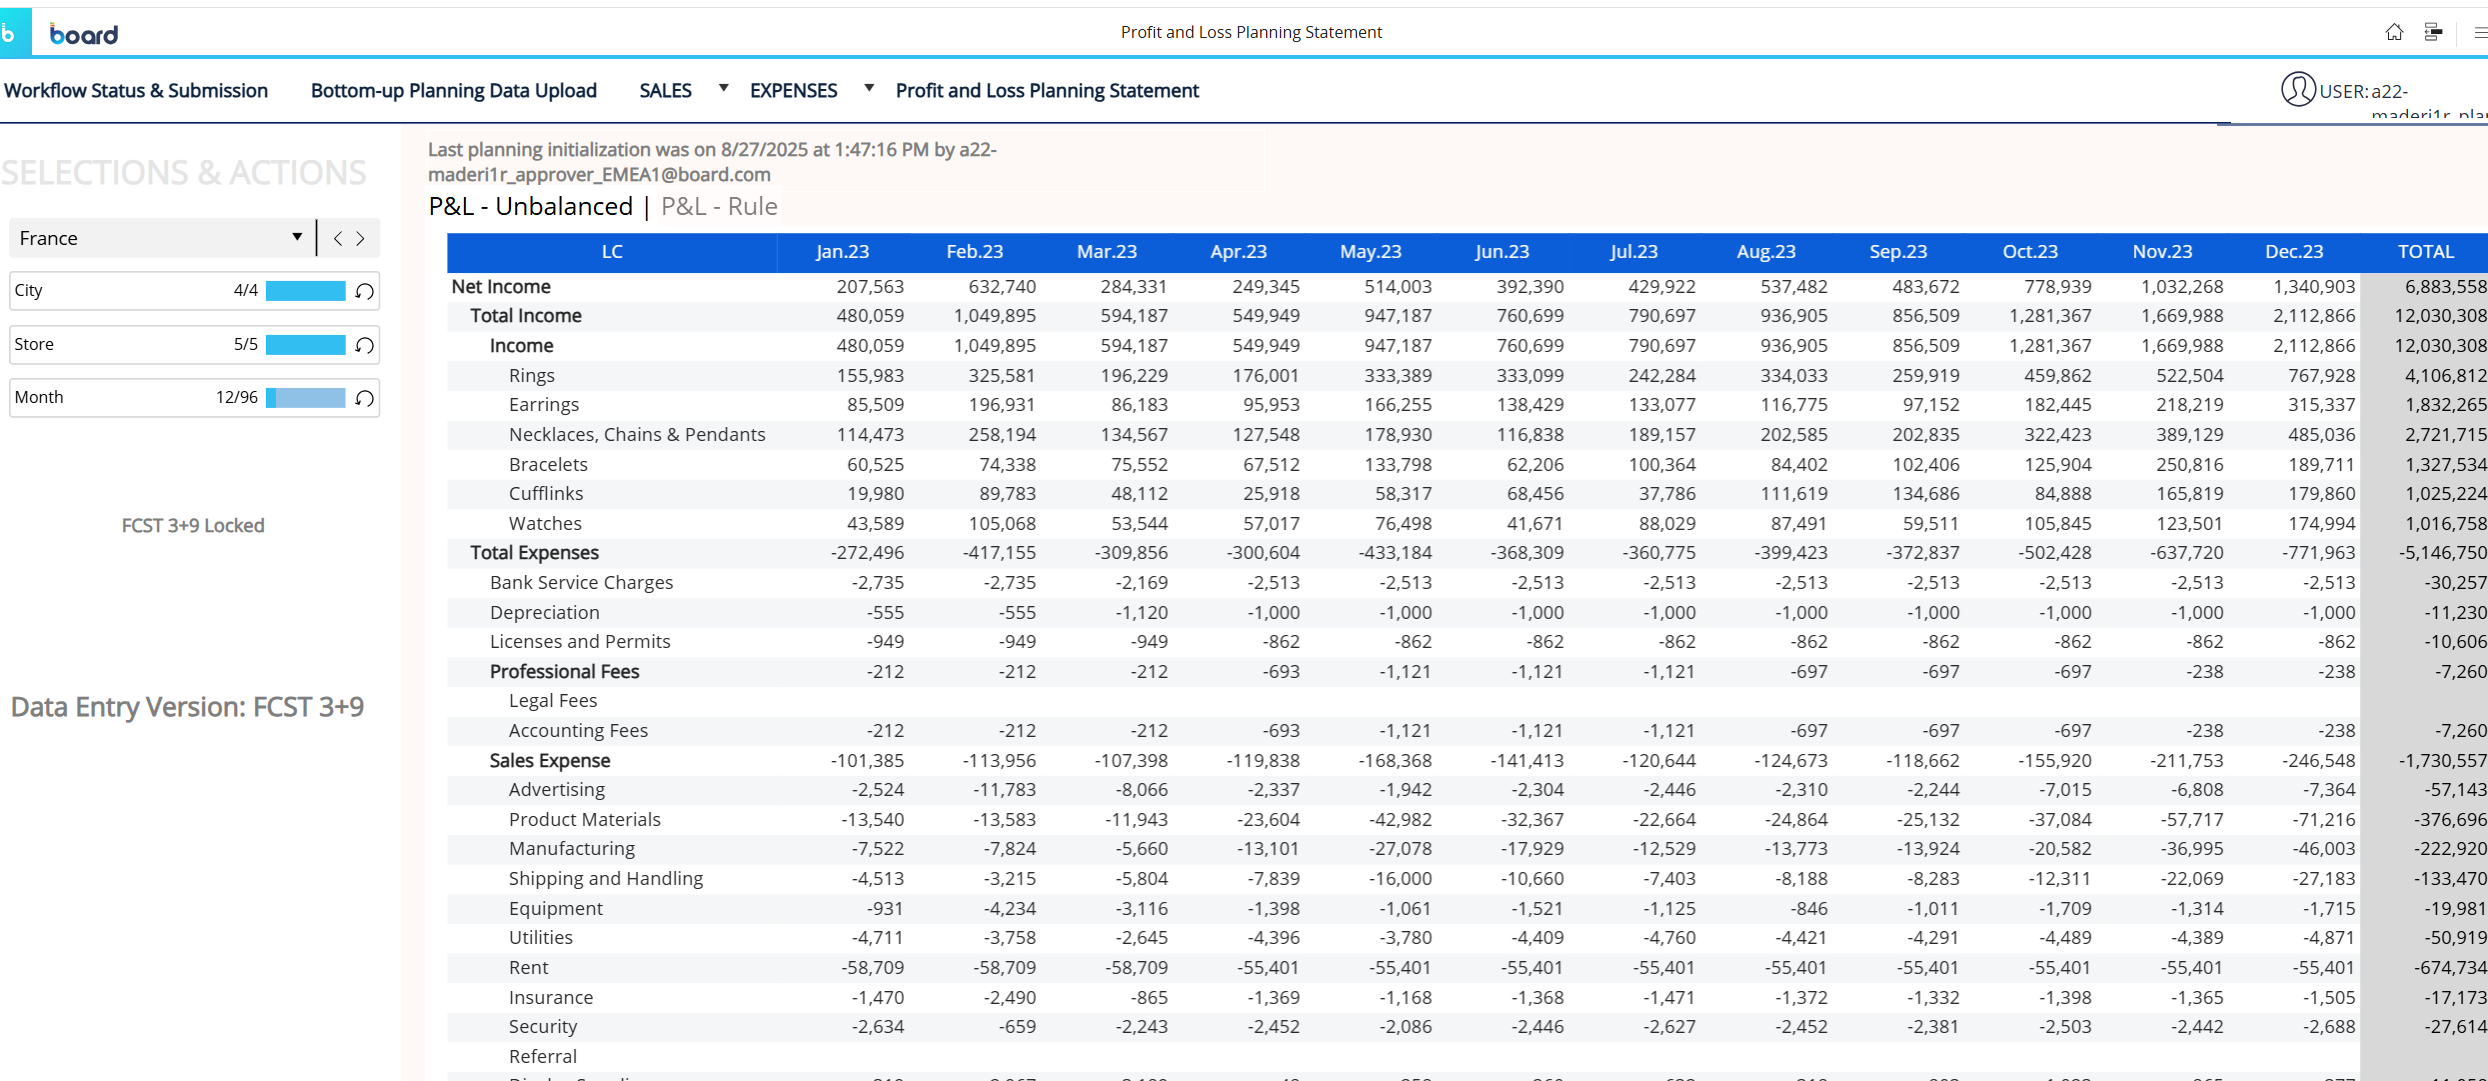Click the LC column header

[x=612, y=252]
